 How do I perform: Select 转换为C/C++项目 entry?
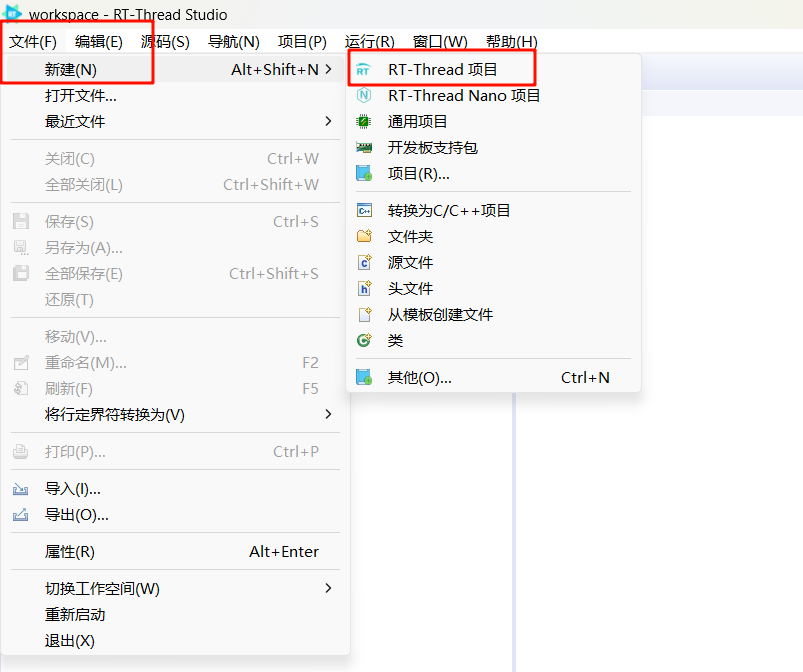494,211
